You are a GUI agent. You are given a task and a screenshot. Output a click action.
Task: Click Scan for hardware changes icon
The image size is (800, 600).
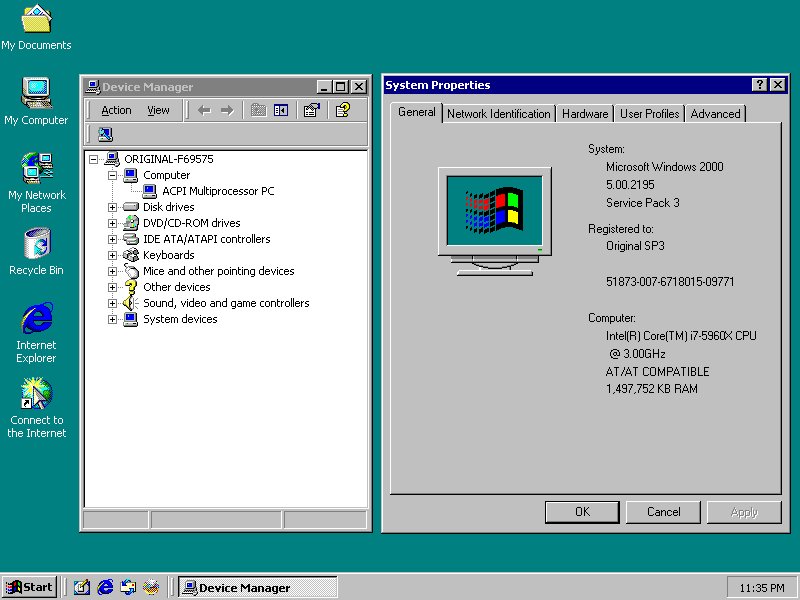(x=105, y=134)
